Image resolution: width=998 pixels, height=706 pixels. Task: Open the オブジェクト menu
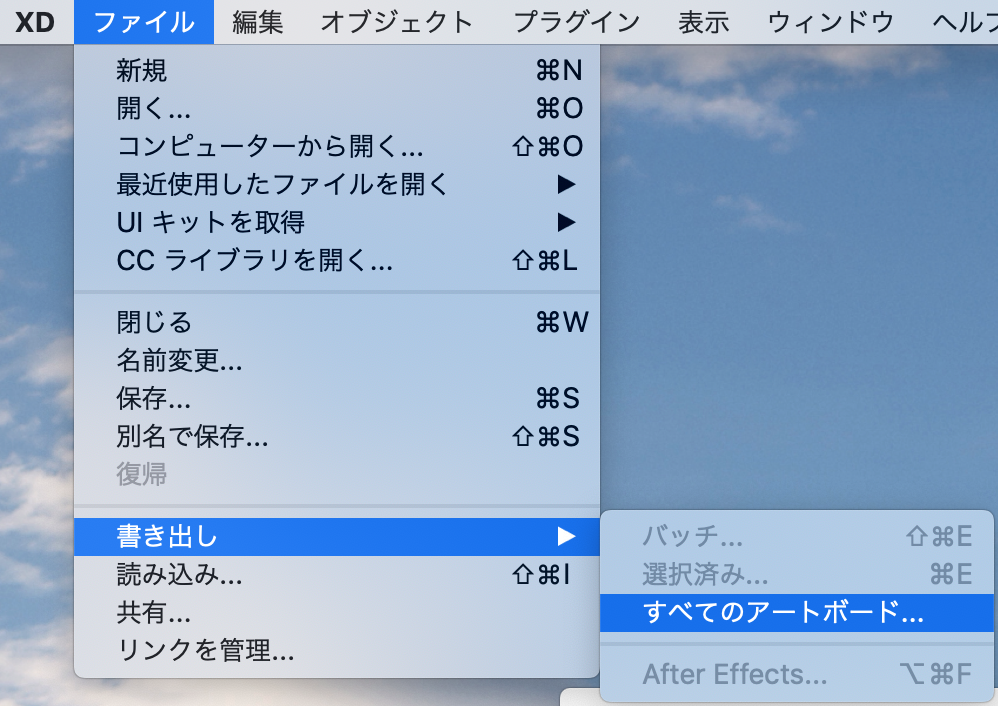click(x=397, y=22)
